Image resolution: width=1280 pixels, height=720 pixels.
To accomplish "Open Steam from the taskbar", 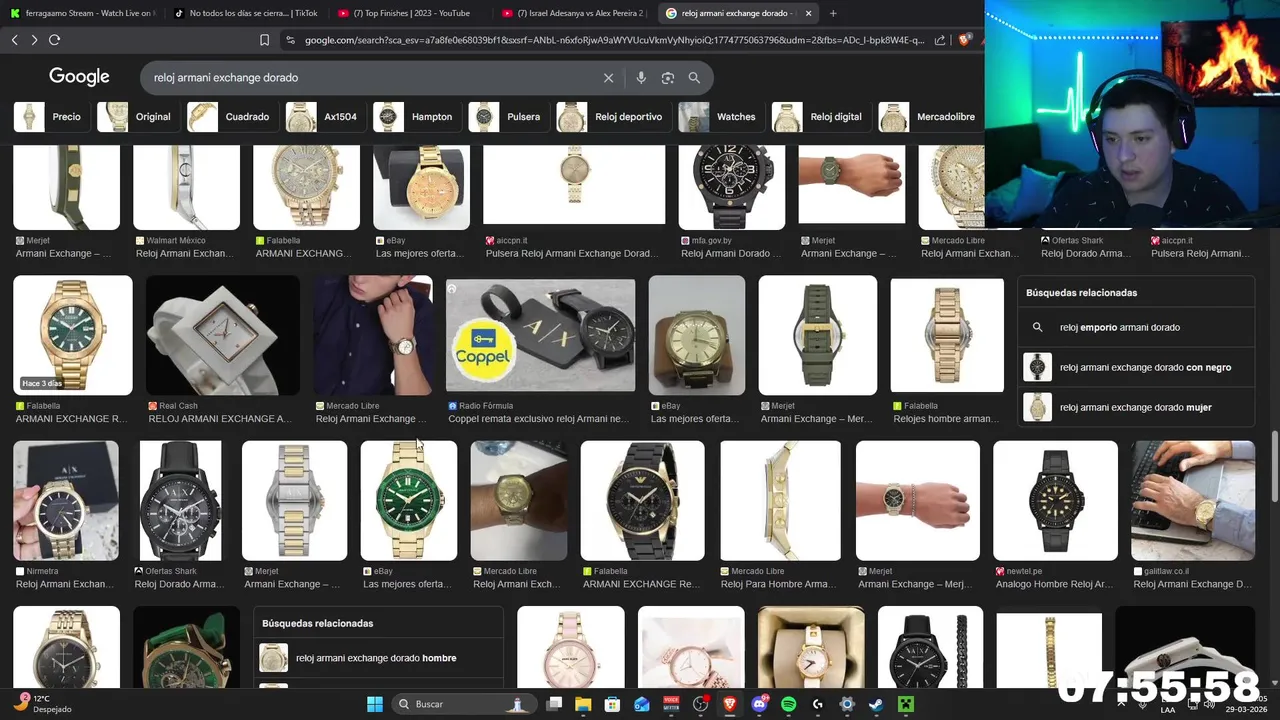I will pyautogui.click(x=877, y=704).
